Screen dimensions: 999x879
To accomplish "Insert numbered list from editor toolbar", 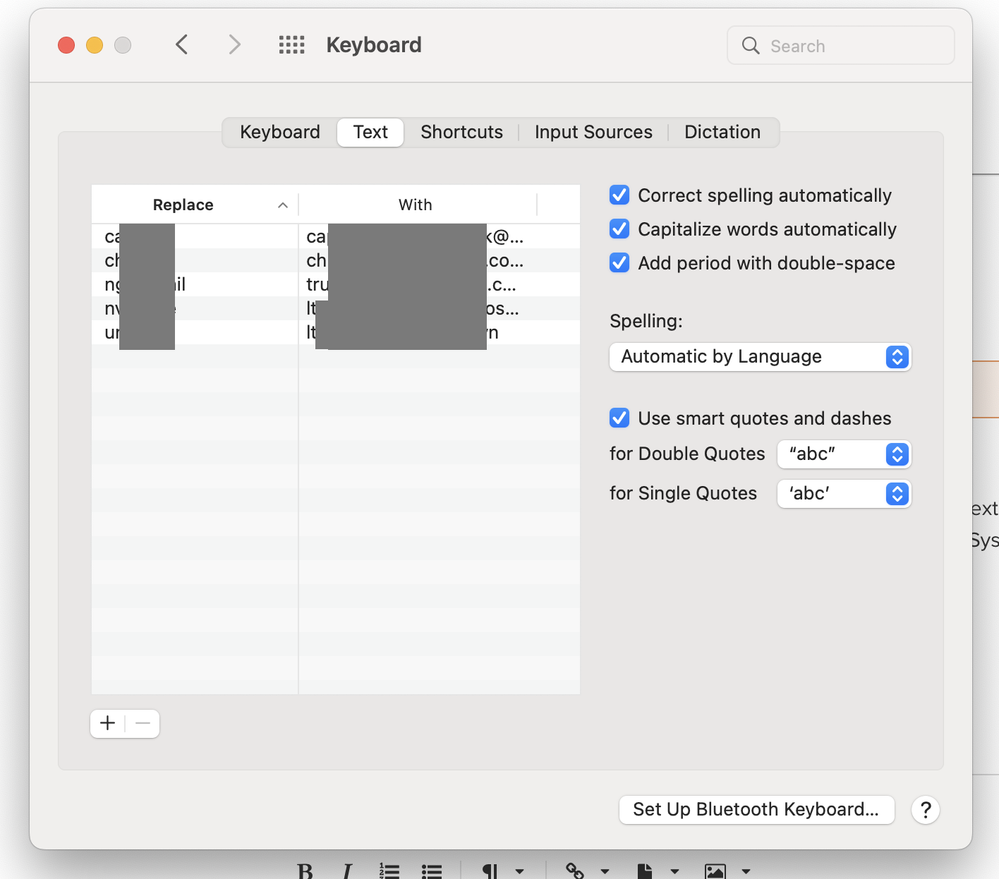I will click(x=389, y=871).
